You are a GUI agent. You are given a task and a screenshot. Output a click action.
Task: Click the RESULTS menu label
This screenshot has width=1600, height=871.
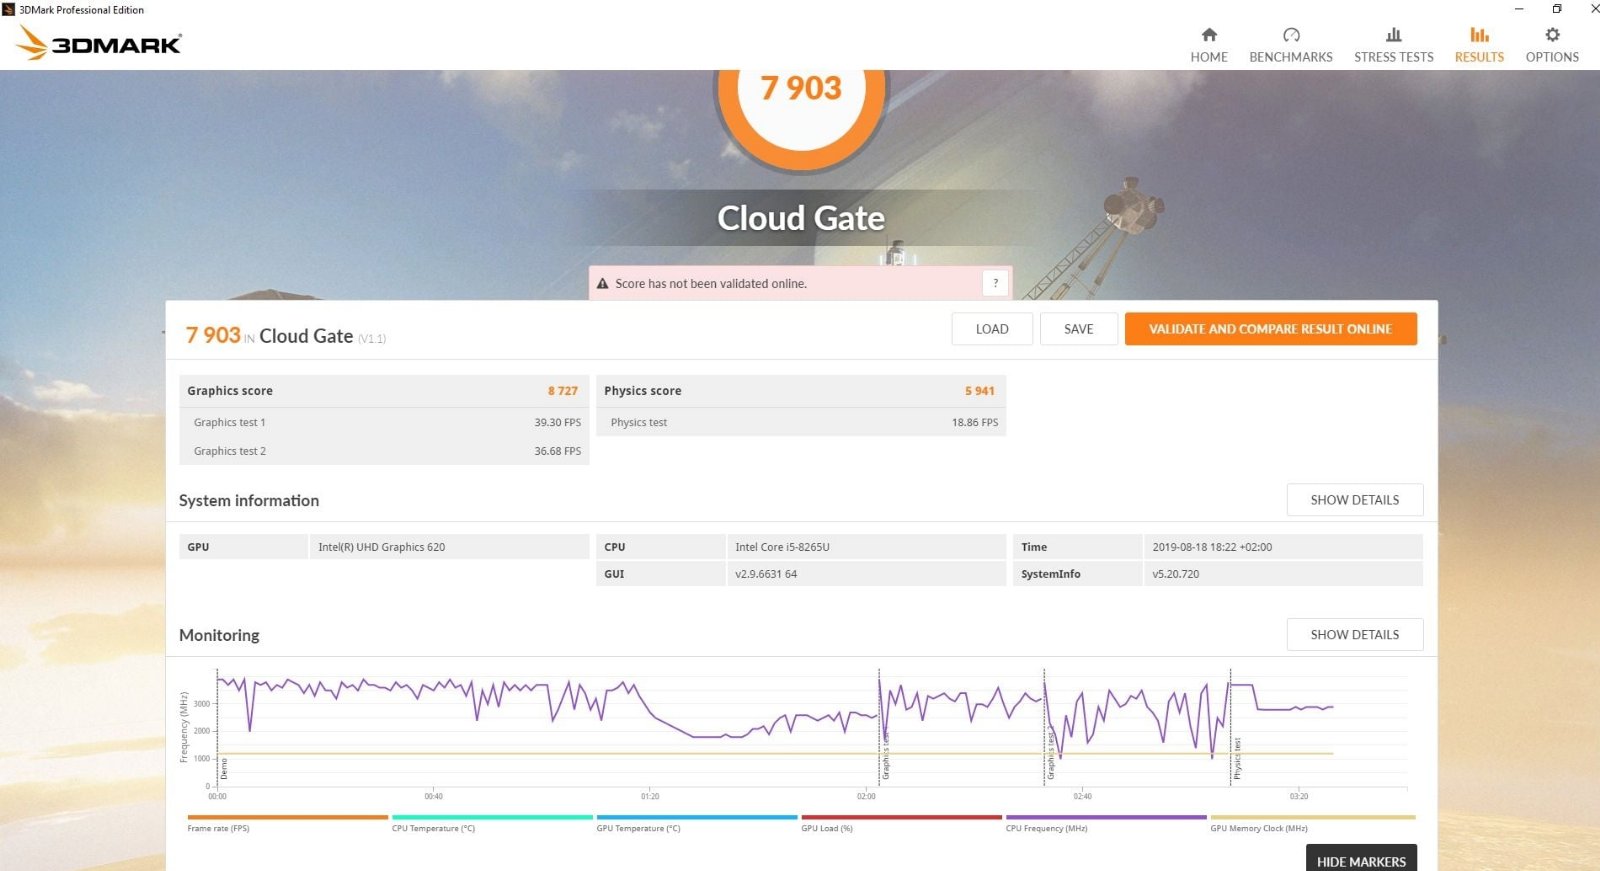1479,57
